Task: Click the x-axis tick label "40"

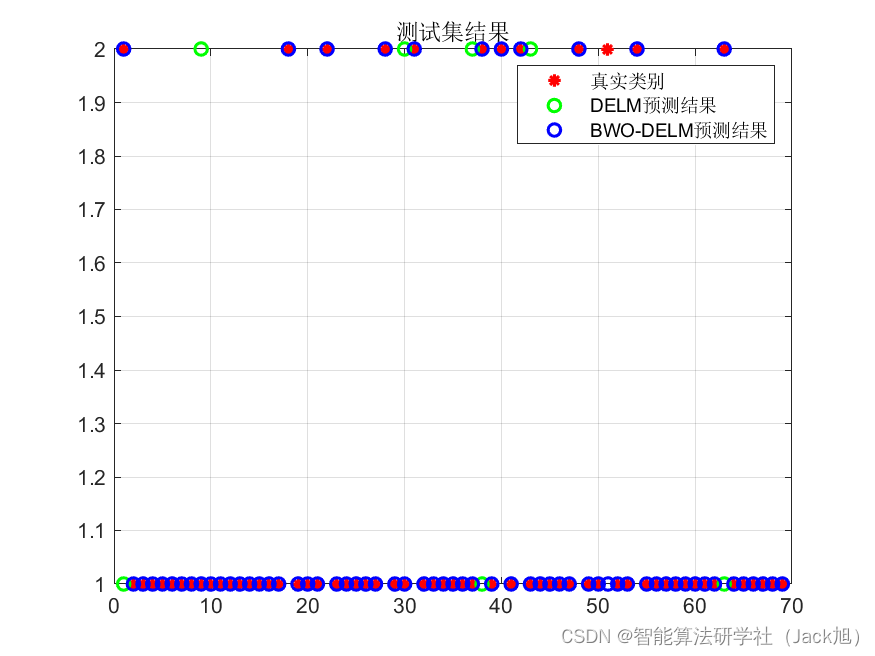Action: tap(501, 606)
